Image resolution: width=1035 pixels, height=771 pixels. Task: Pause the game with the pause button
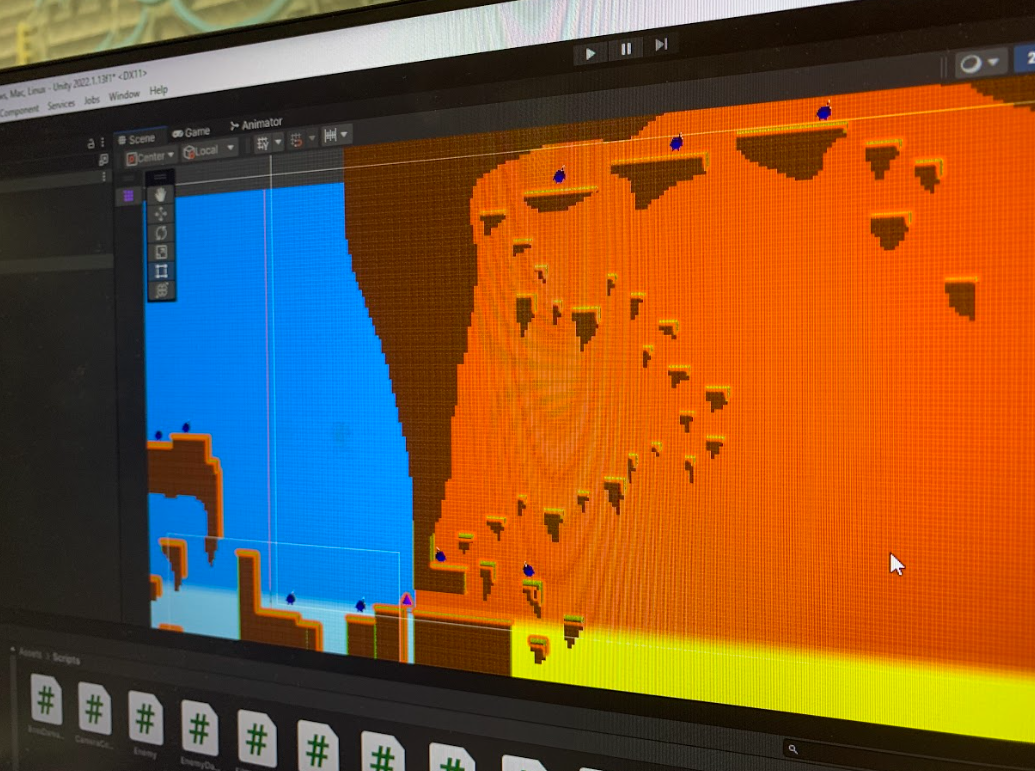[x=626, y=46]
